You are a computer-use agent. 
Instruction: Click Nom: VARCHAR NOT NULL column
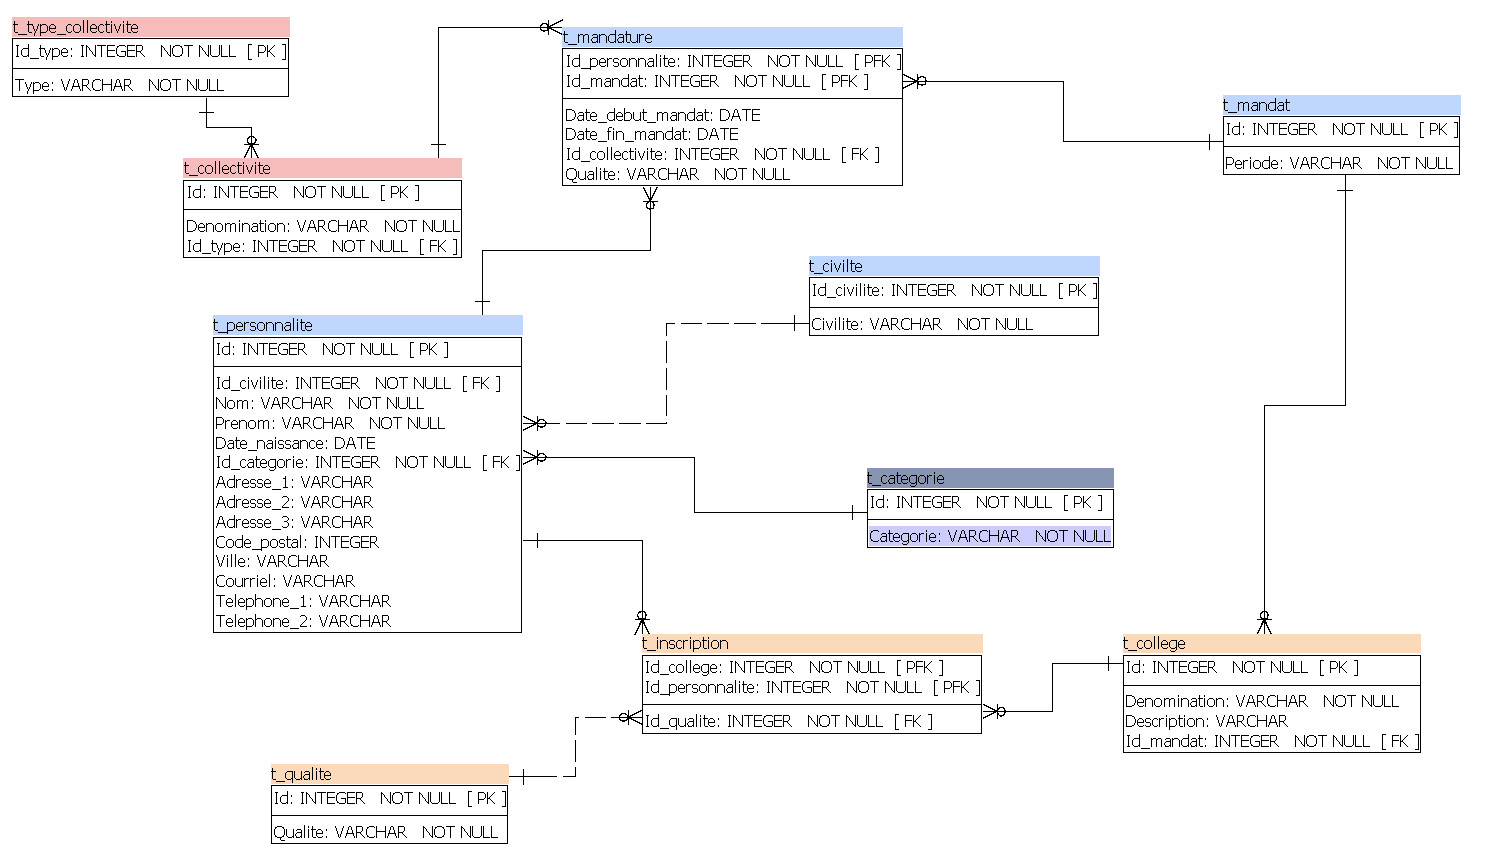point(320,403)
